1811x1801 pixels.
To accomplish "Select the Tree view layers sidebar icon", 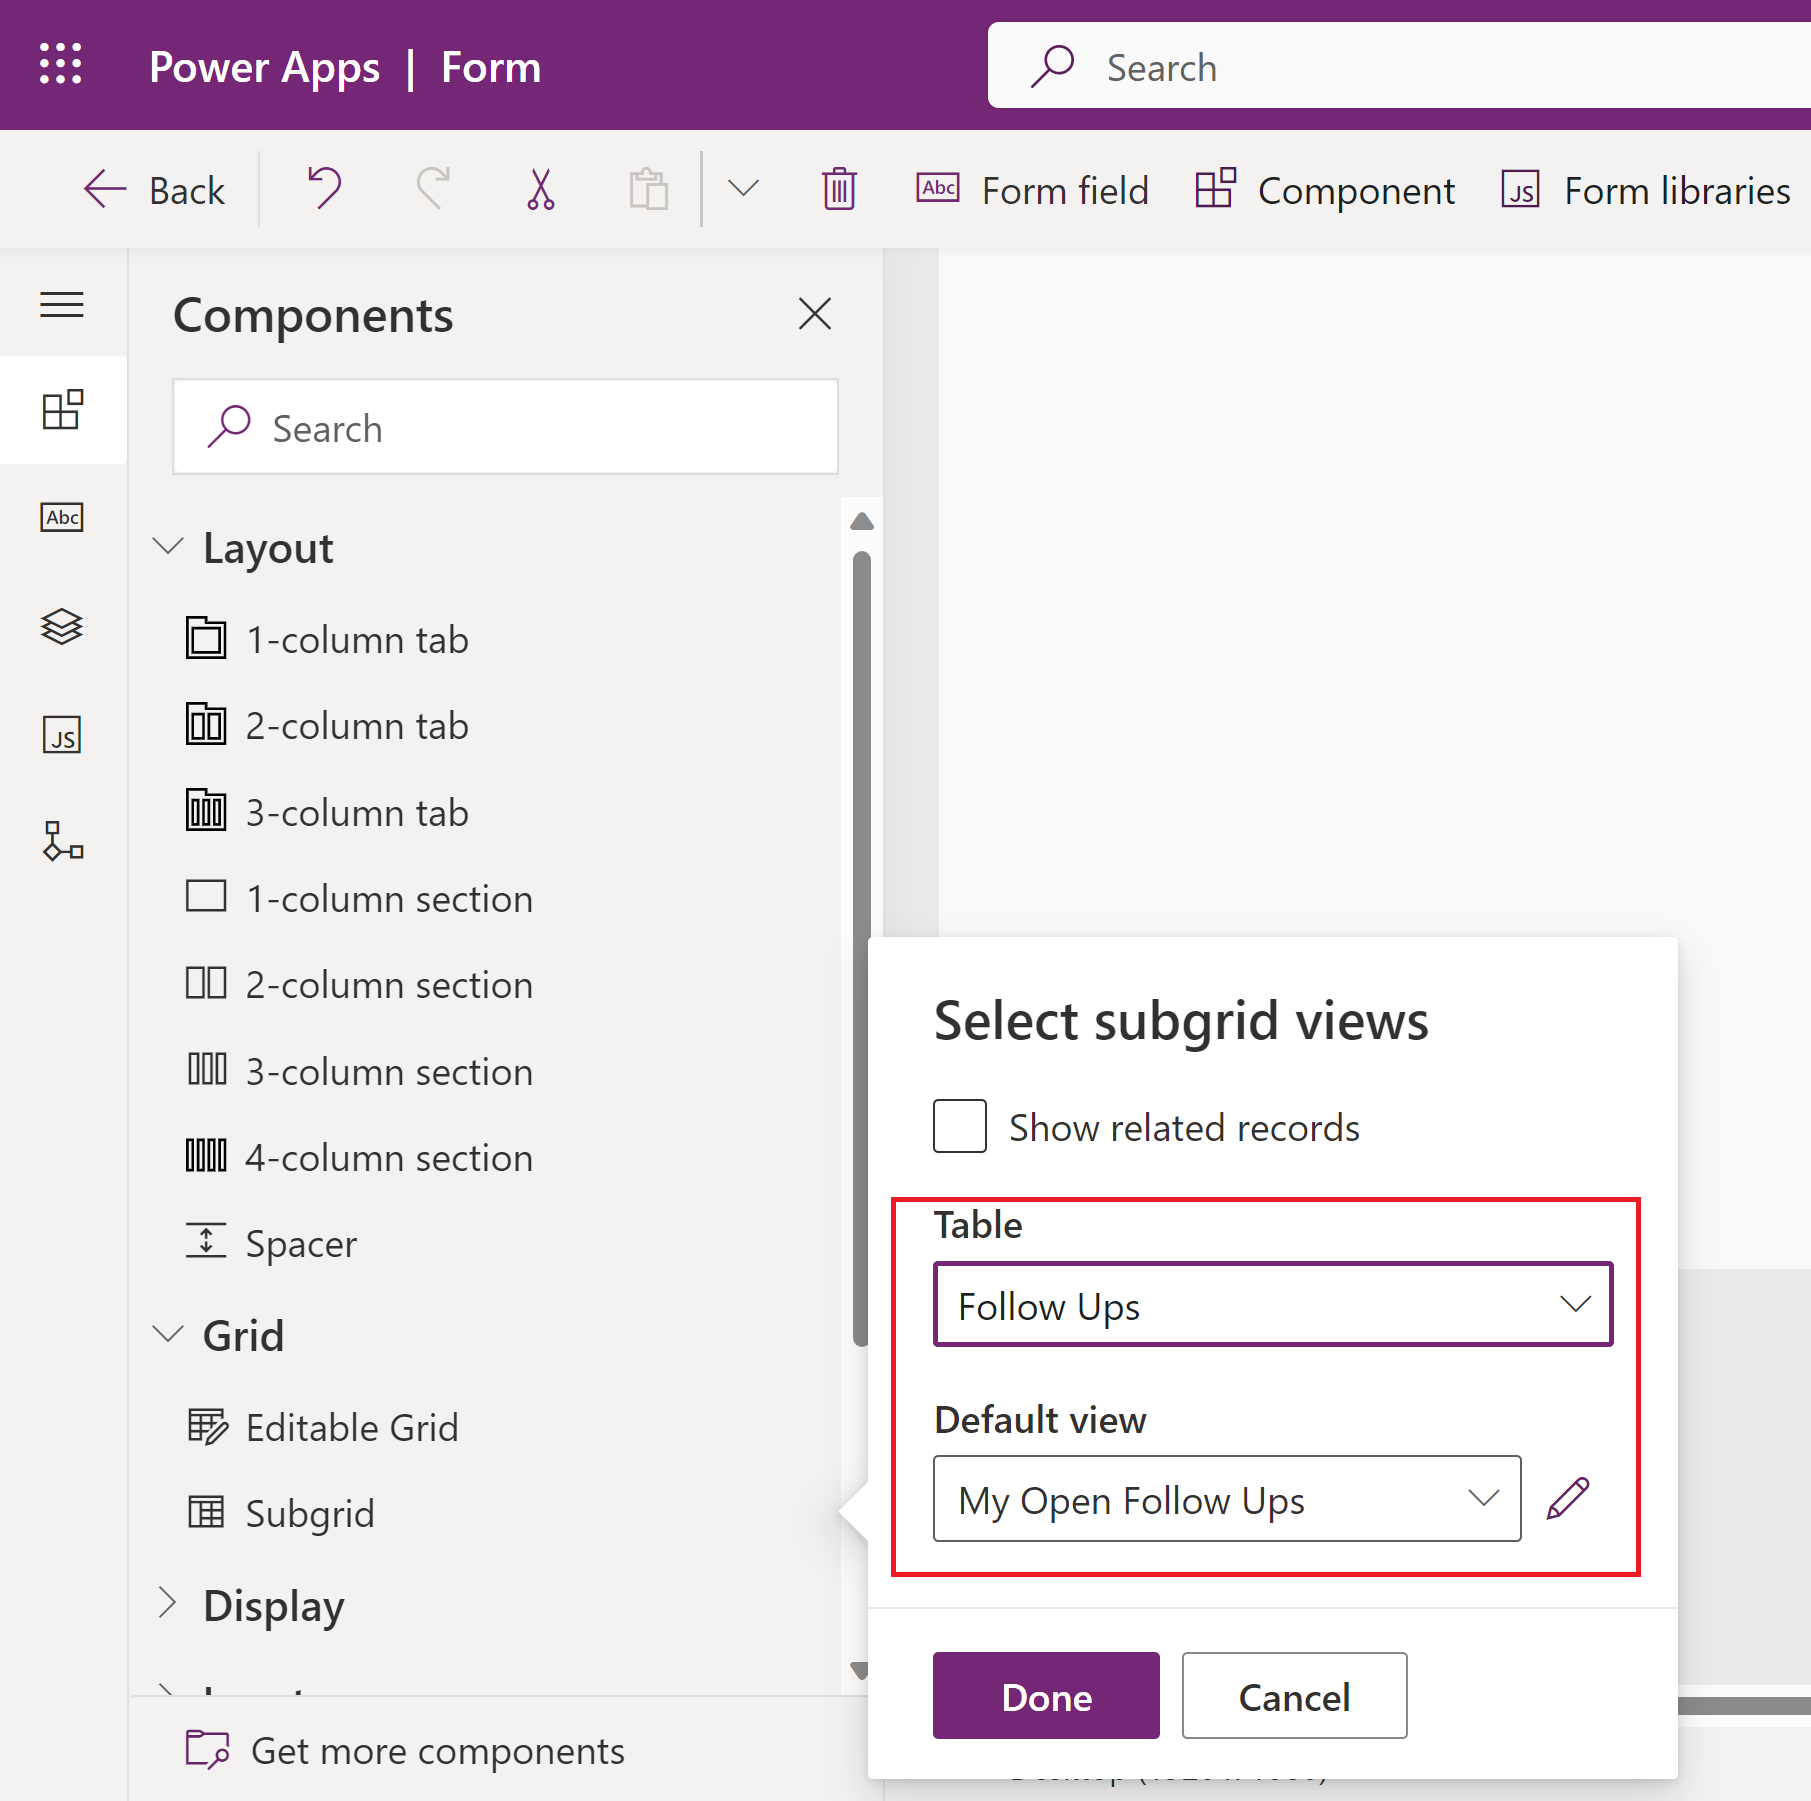I will (62, 627).
